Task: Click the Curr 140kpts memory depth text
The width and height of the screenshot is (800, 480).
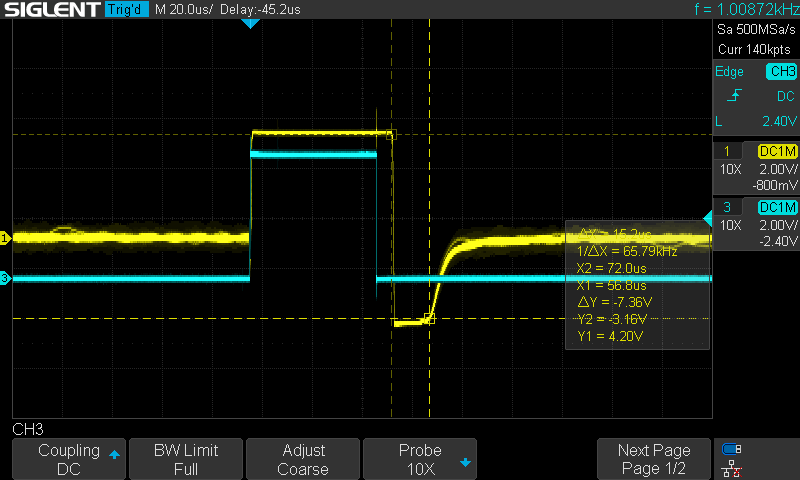Action: pyautogui.click(x=754, y=49)
